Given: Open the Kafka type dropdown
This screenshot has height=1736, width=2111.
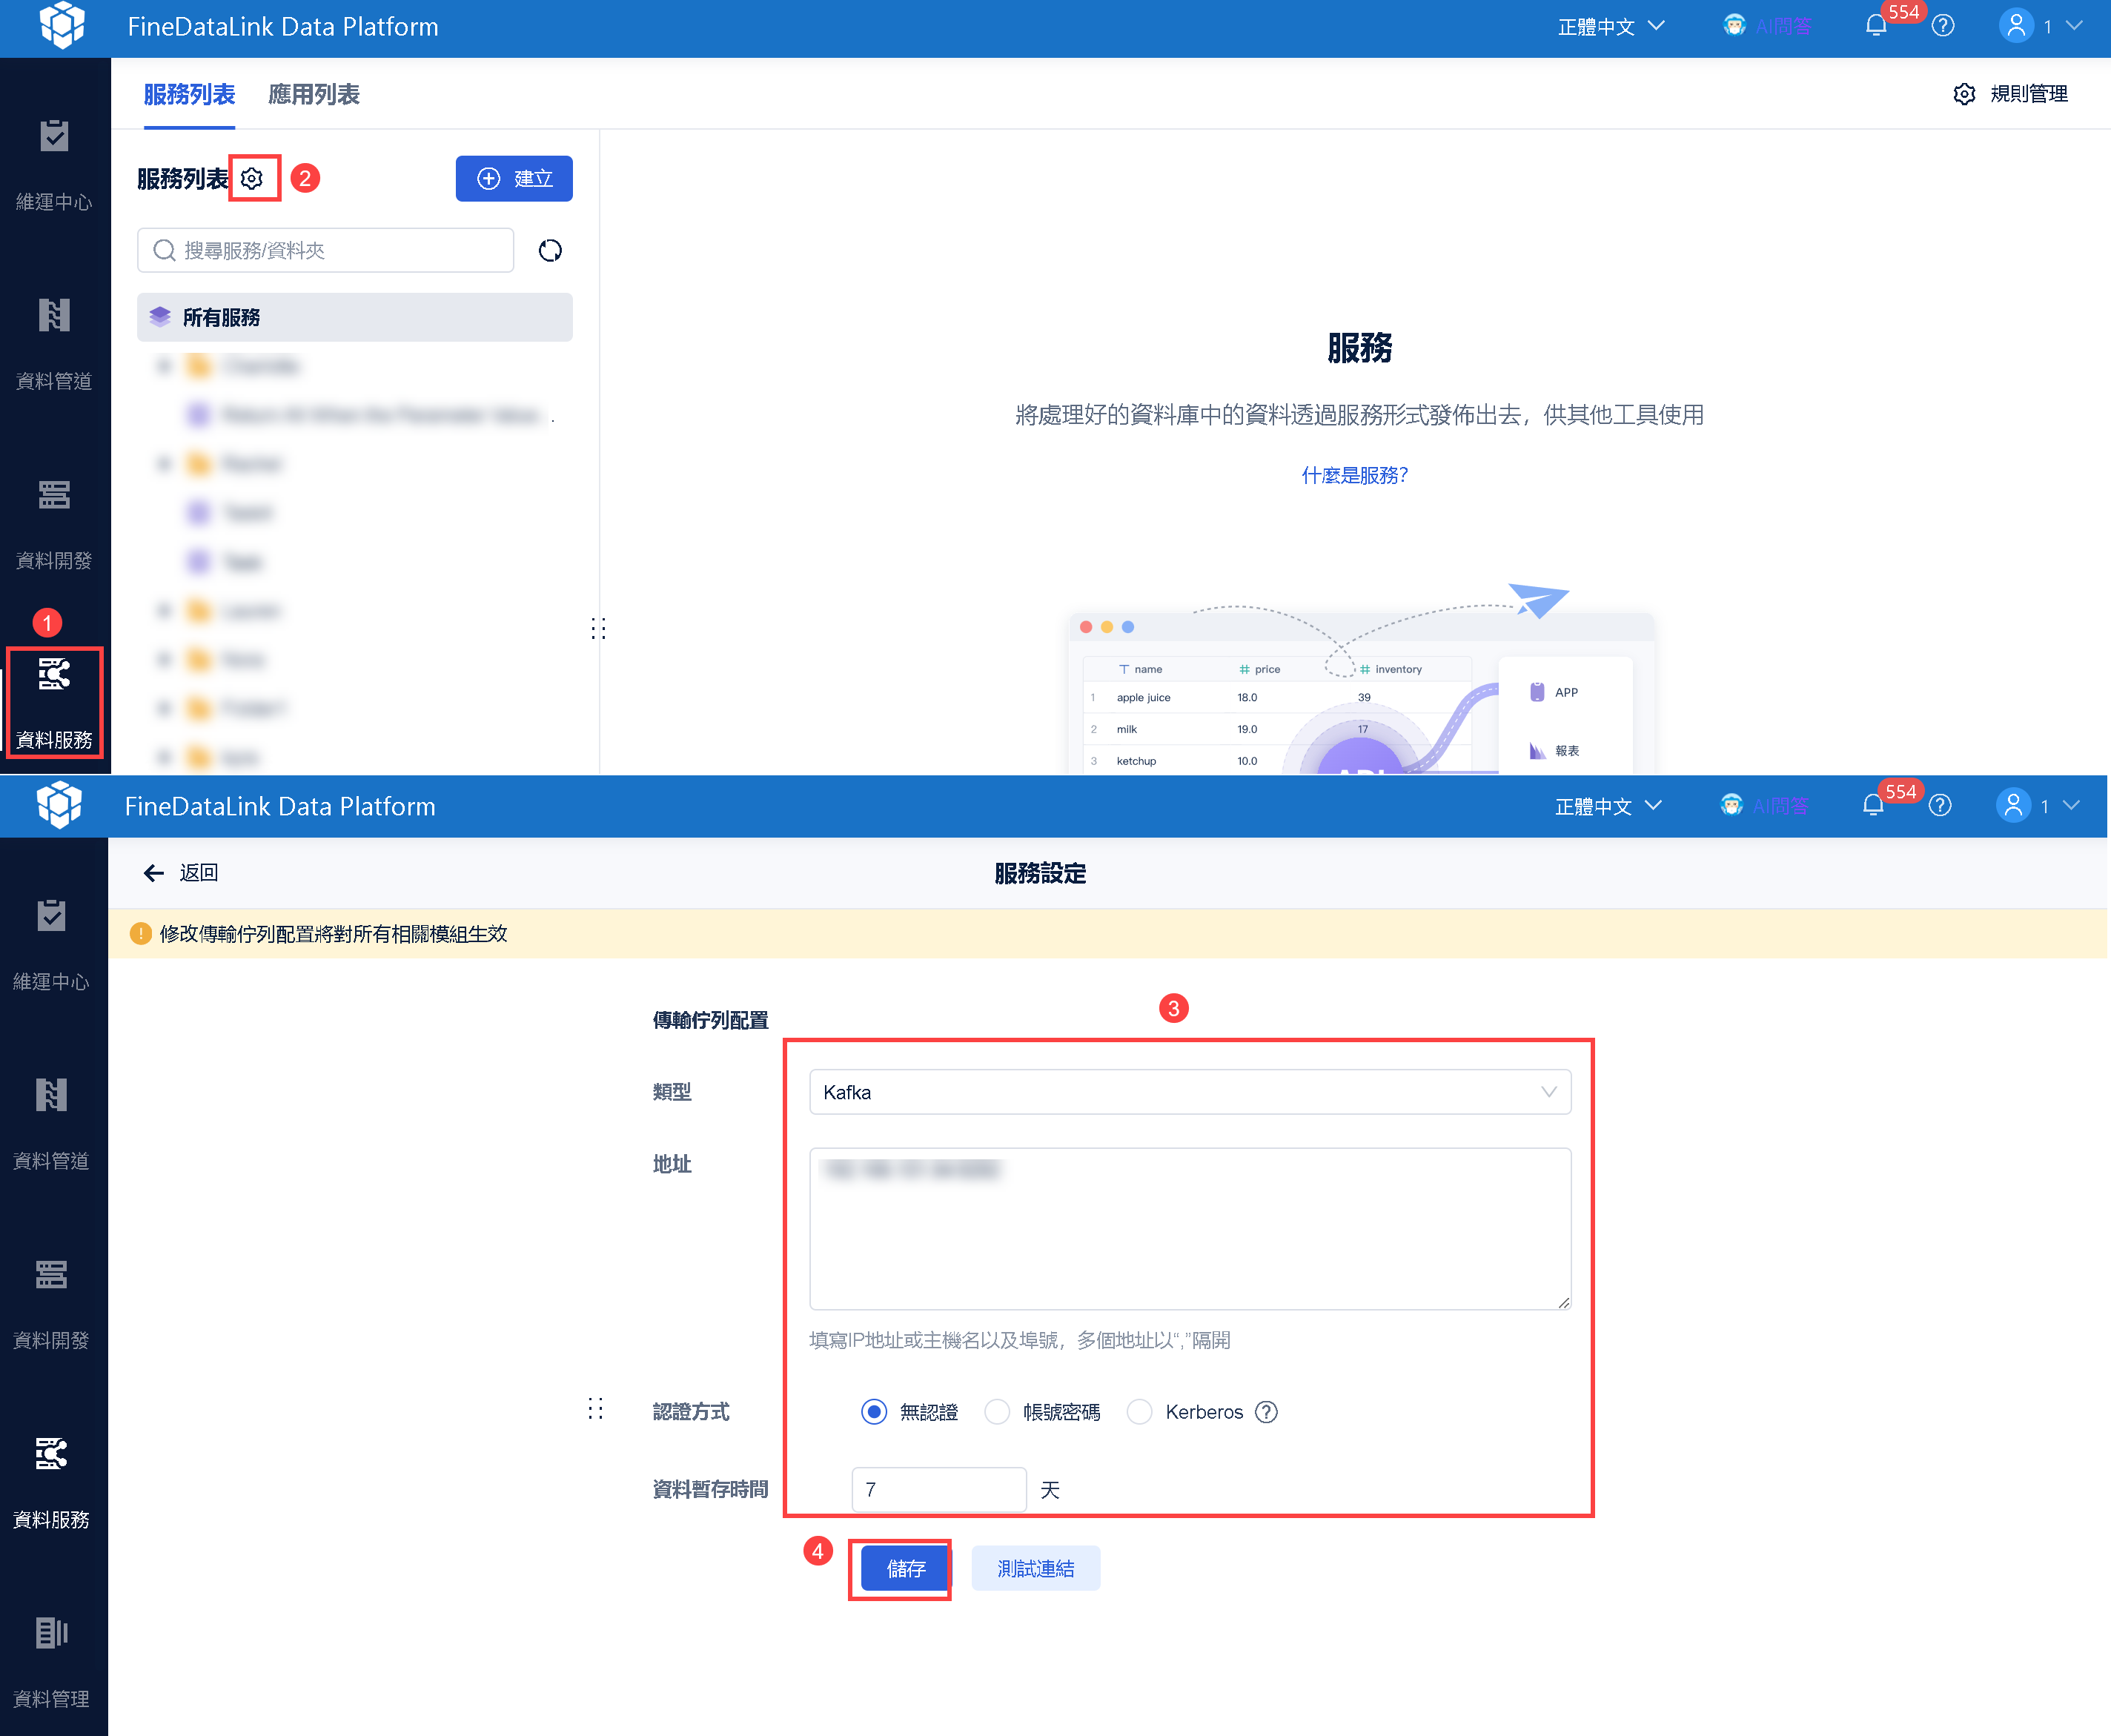Looking at the screenshot, I should pyautogui.click(x=1190, y=1092).
